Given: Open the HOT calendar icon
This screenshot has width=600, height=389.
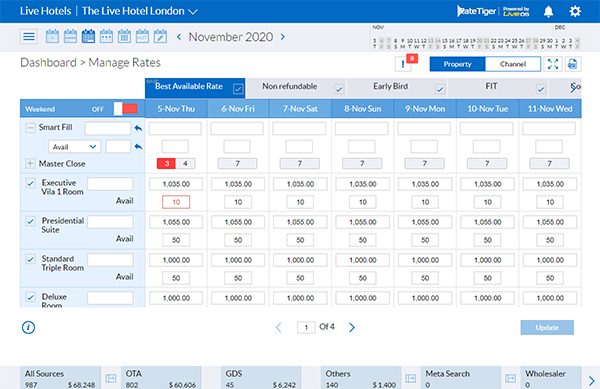Looking at the screenshot, I should pyautogui.click(x=142, y=37).
